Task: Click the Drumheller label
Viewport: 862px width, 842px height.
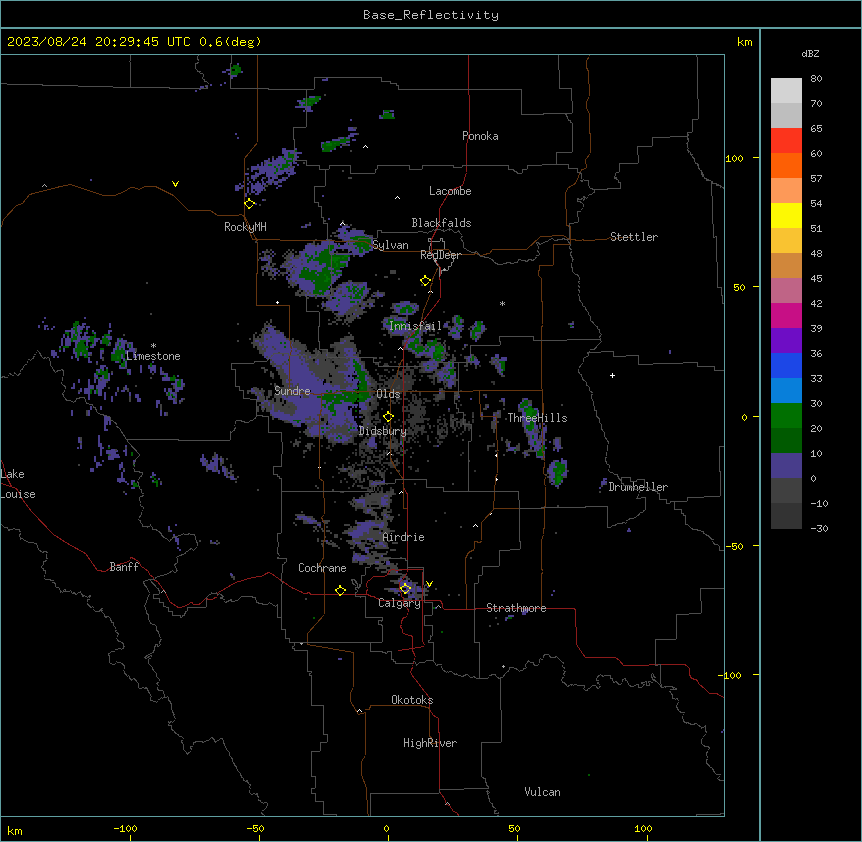Action: click(638, 487)
